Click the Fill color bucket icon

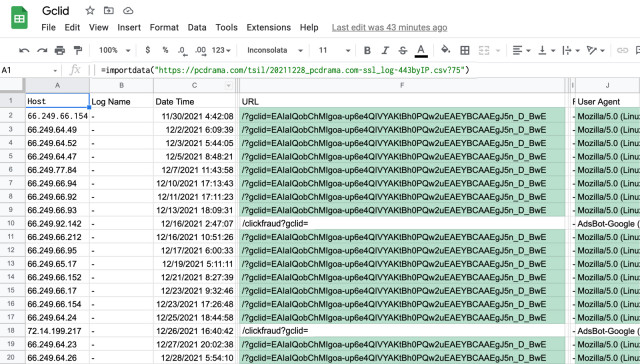pyautogui.click(x=446, y=50)
